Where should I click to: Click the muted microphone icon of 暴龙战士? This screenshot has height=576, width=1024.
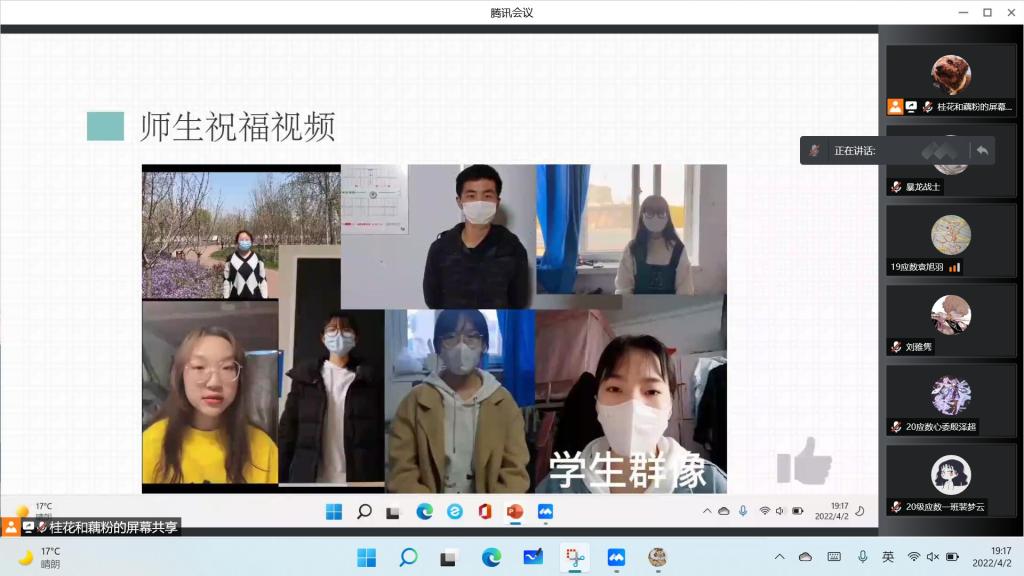(x=896, y=187)
